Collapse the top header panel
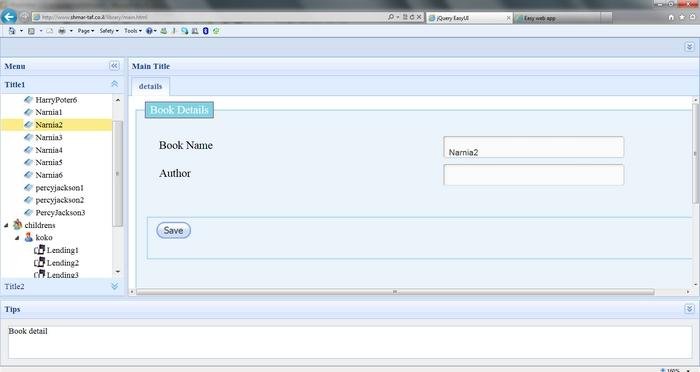The width and height of the screenshot is (700, 372). point(689,47)
